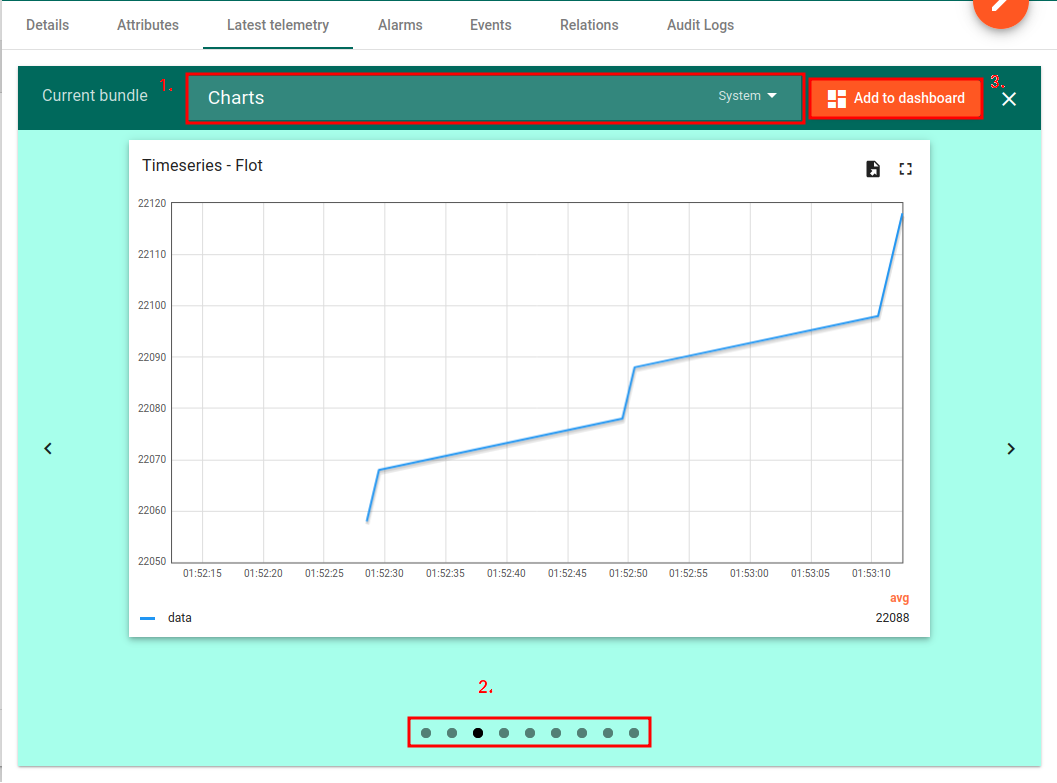The width and height of the screenshot is (1057, 783).
Task: Expand the Timeseries widget to fullscreen
Action: coord(906,169)
